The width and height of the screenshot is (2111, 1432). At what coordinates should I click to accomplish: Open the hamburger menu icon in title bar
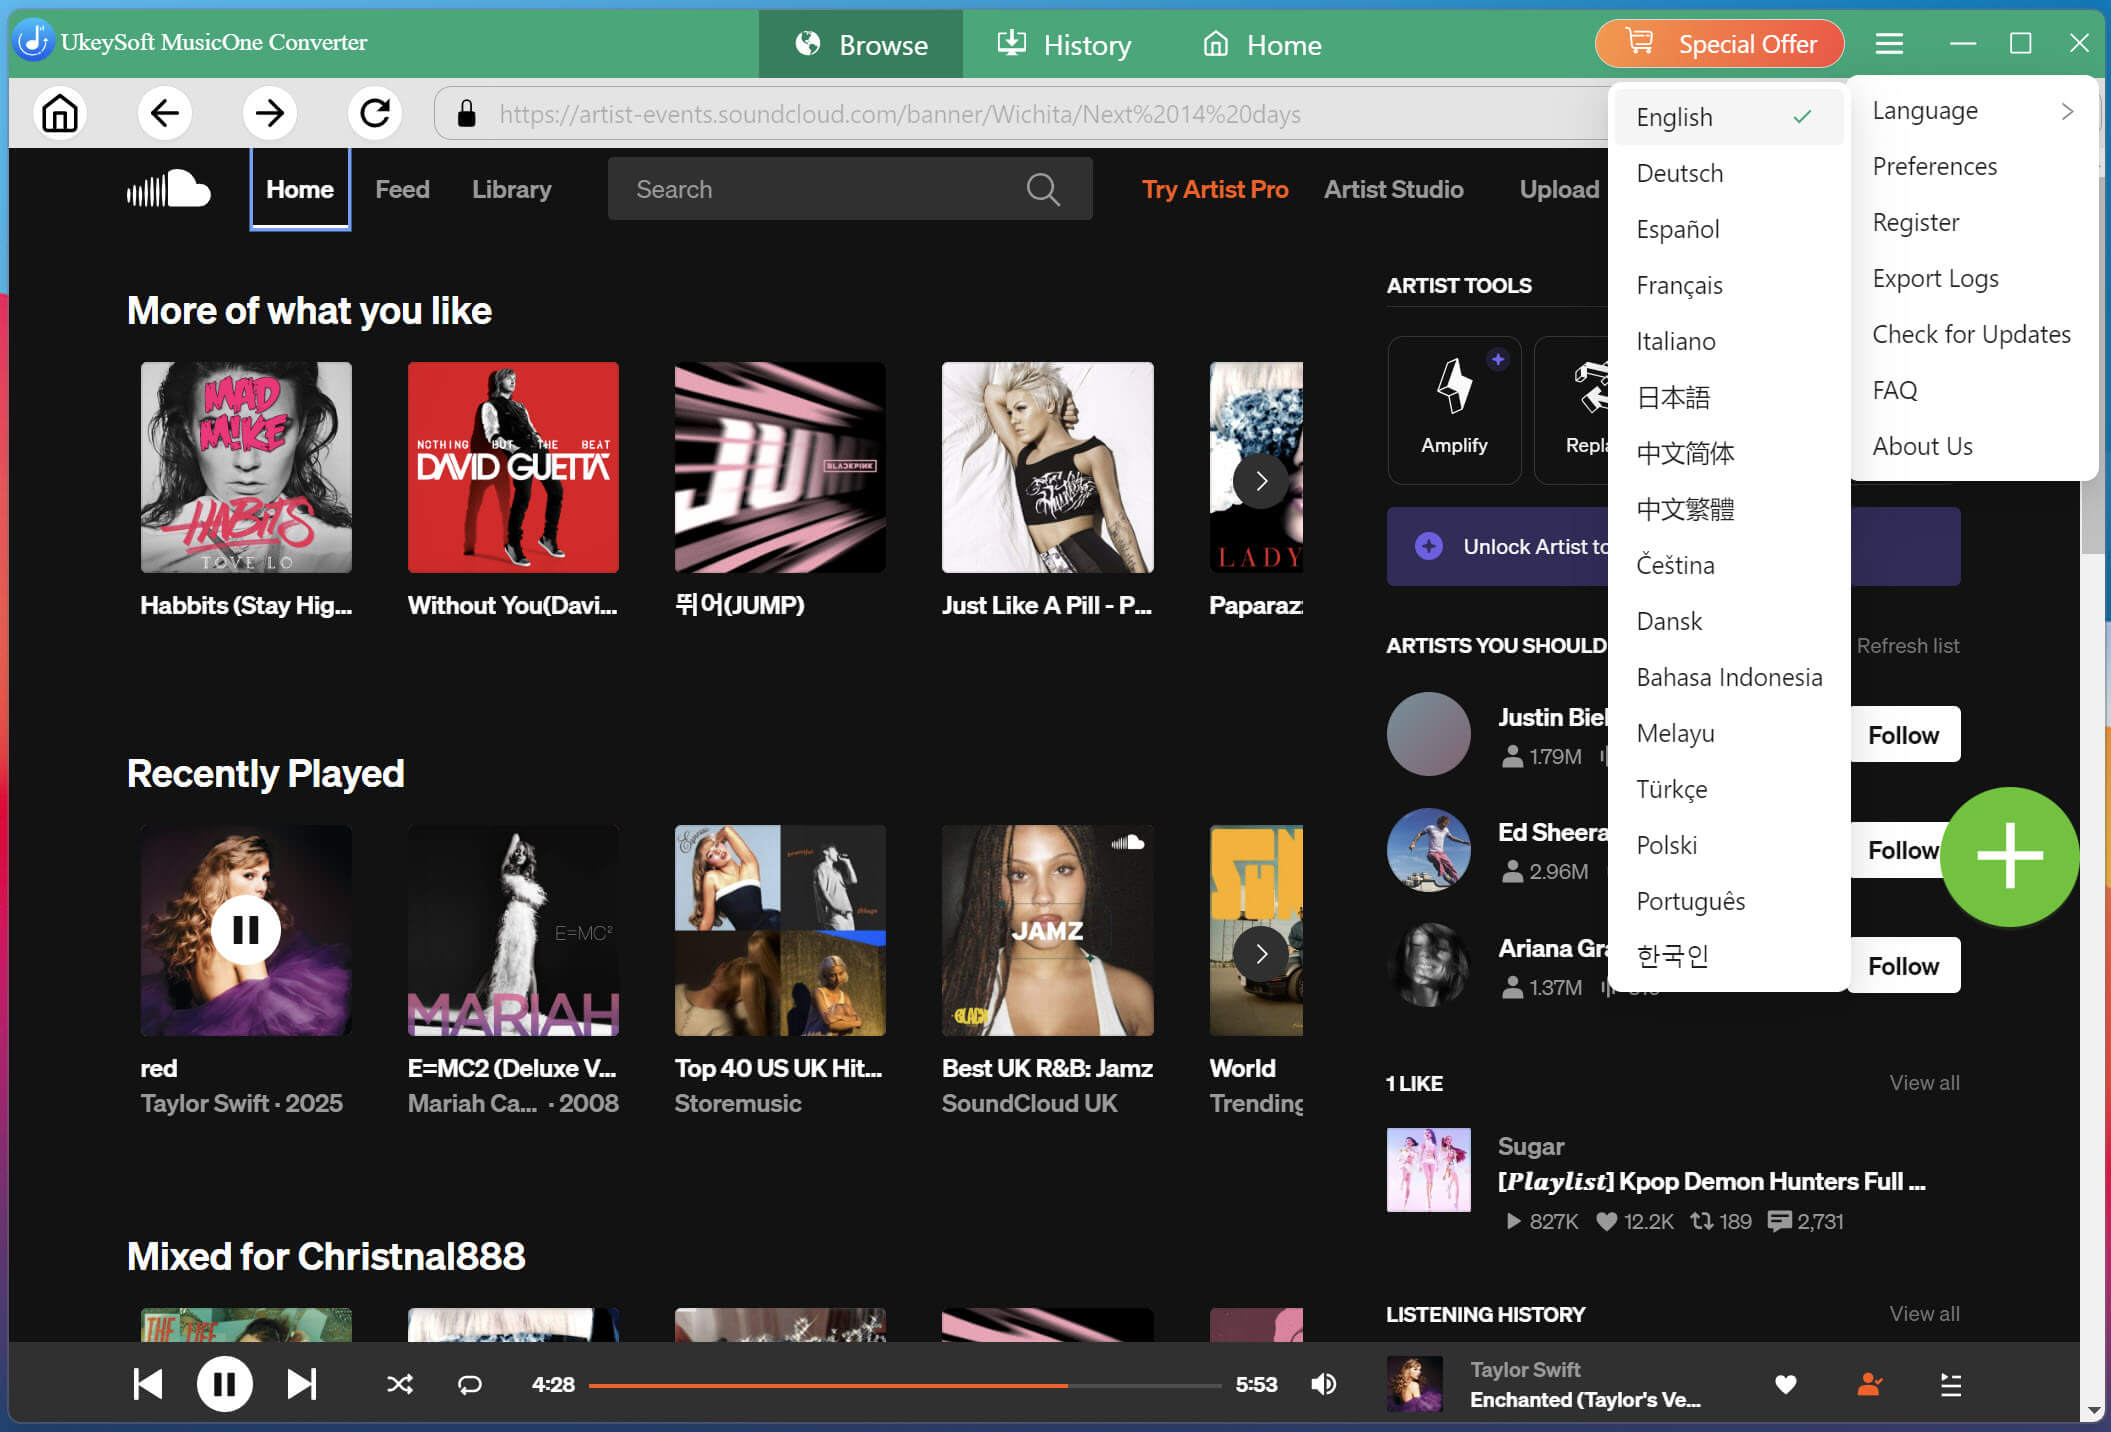1889,43
